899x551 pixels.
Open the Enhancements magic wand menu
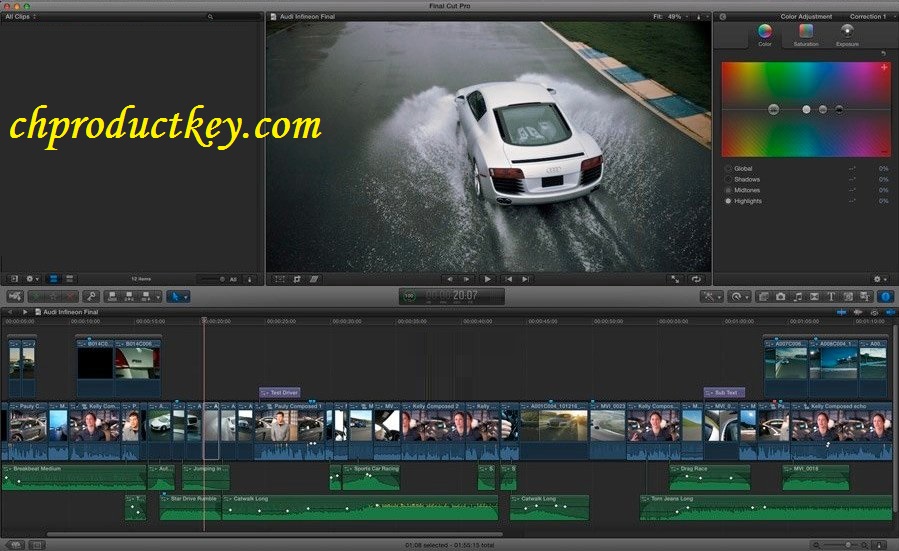[712, 296]
